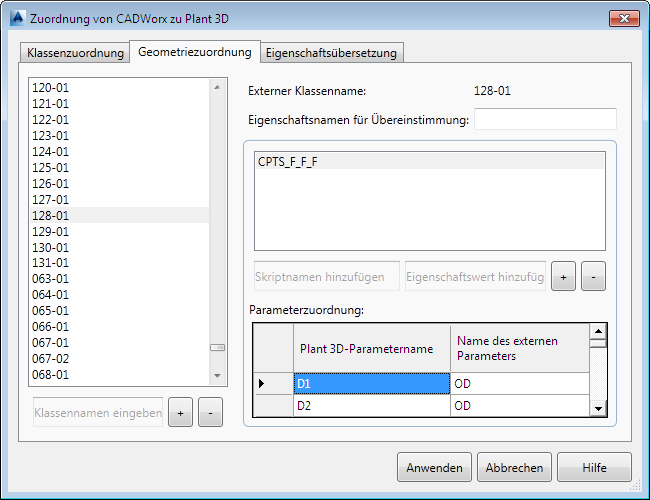Image resolution: width=650 pixels, height=500 pixels.
Task: Select the Geometriezuordnung tab
Action: point(195,52)
